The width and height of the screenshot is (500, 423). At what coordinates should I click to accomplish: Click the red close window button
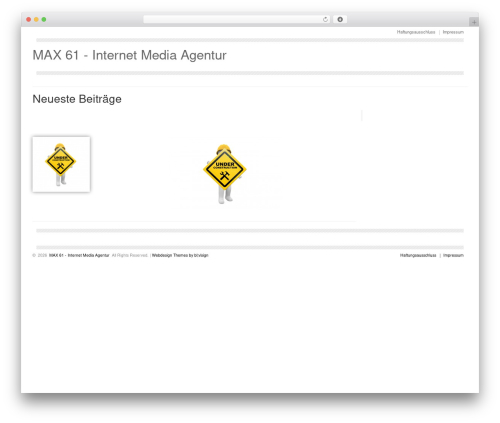coord(29,20)
